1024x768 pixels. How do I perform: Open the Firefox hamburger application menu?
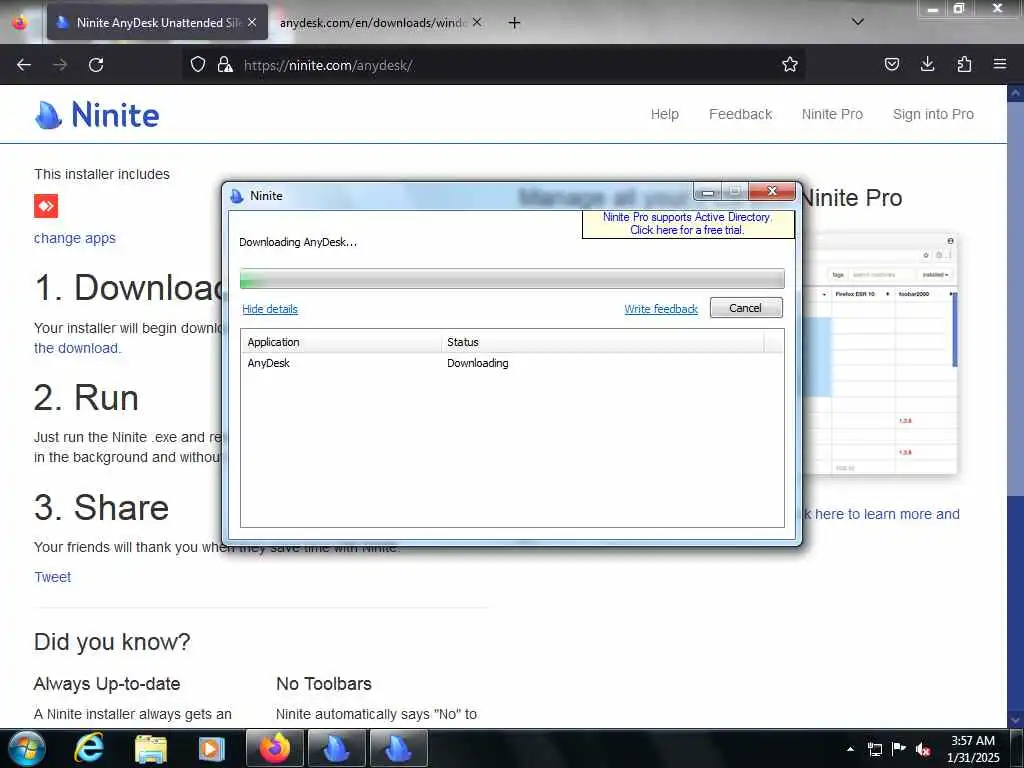[1000, 64]
